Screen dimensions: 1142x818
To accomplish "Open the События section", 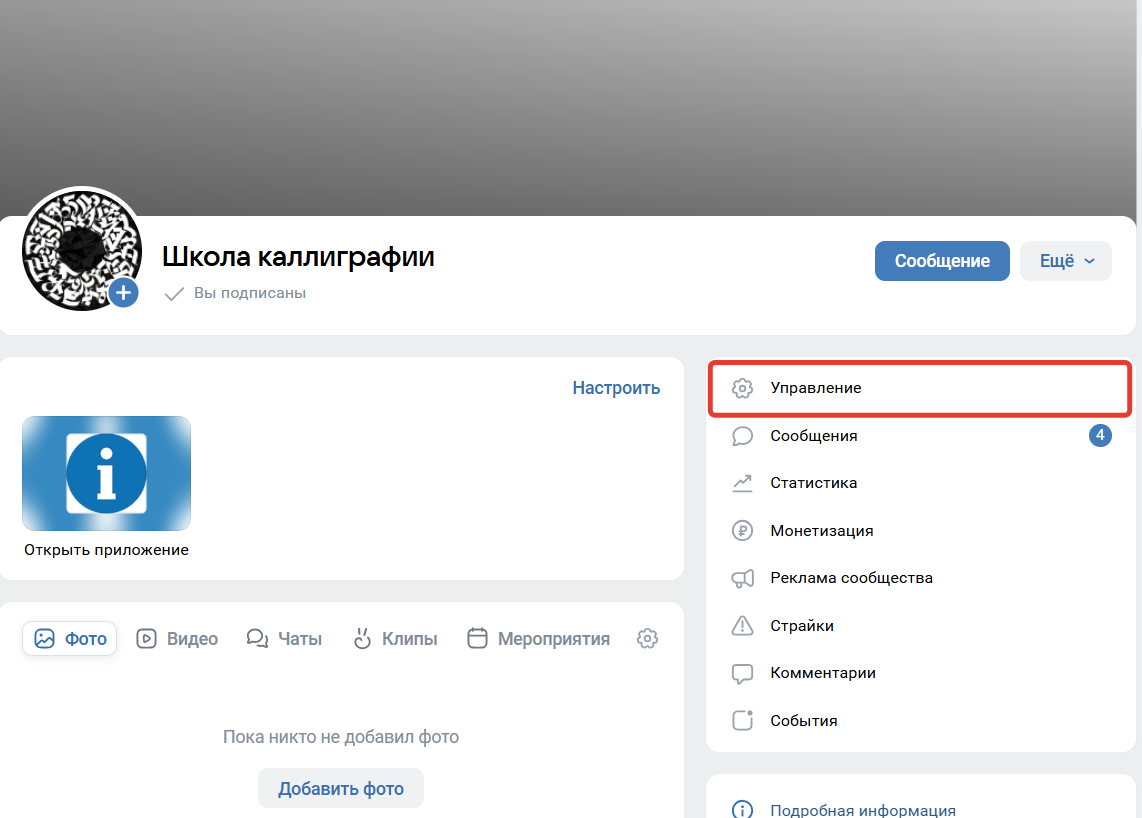I will coord(805,720).
